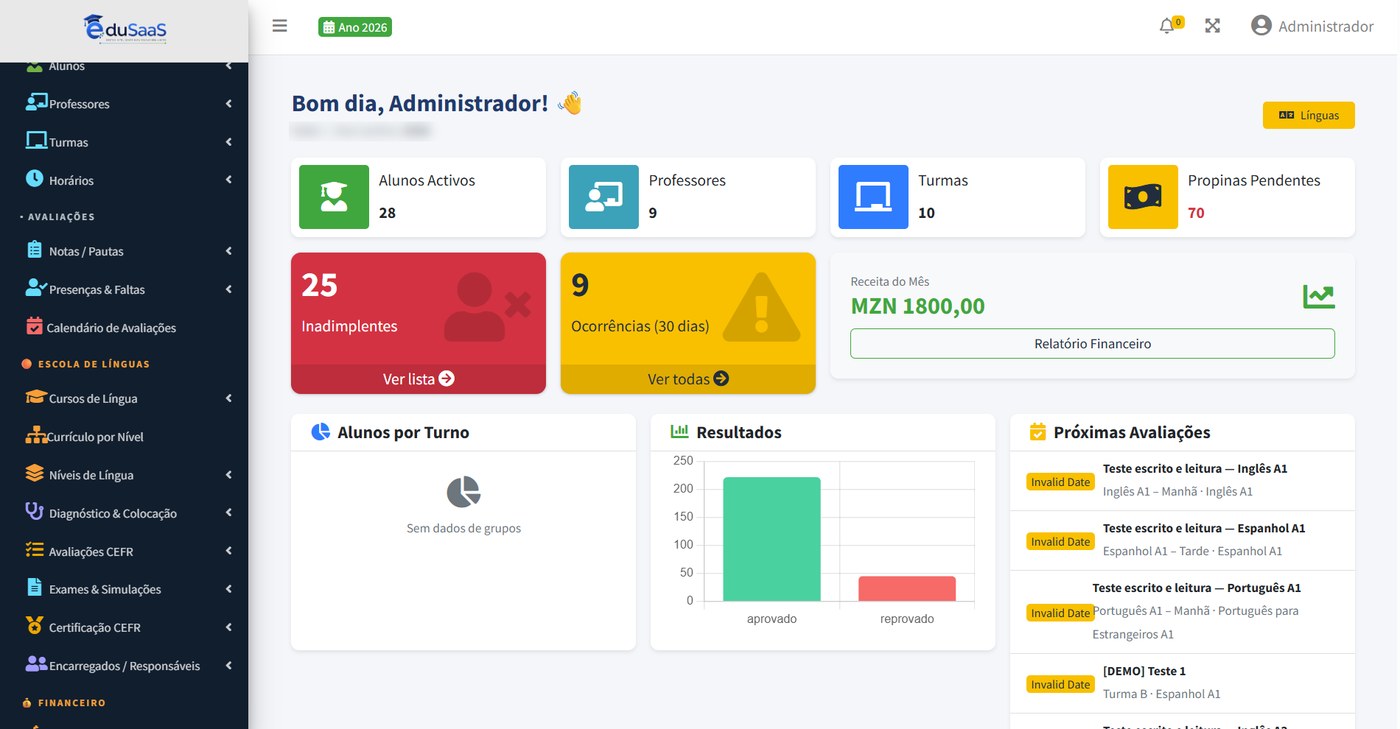1400x729 pixels.
Task: Click the Administrador user avatar icon
Action: [1261, 26]
